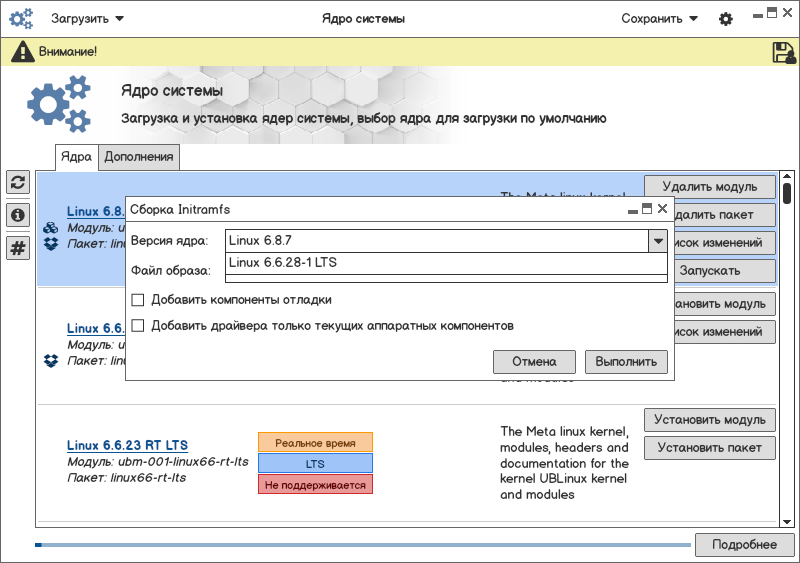
Task: Open settings via the gear icon
Action: point(726,19)
